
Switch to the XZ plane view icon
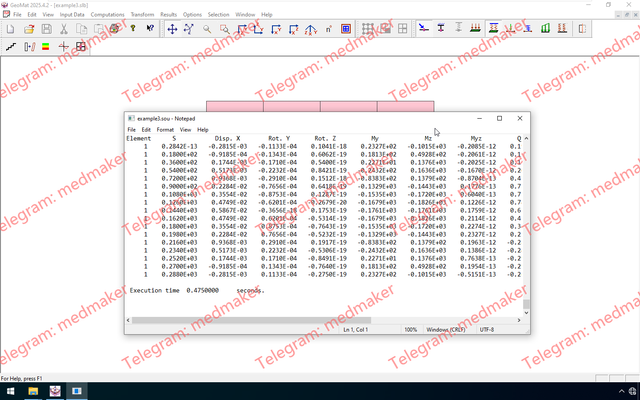pyautogui.click(x=293, y=29)
